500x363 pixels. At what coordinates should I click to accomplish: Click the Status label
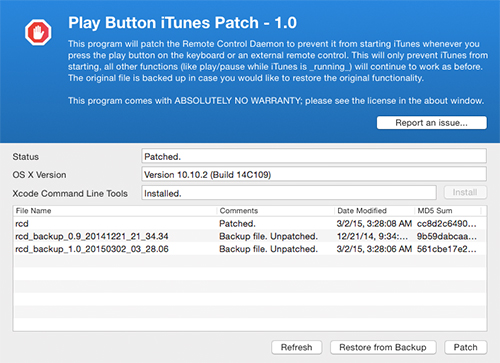26,157
